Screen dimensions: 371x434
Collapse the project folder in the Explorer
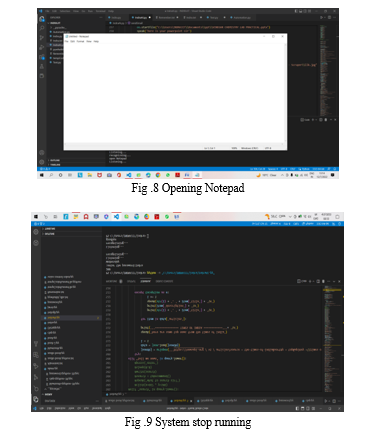pyautogui.click(x=55, y=23)
